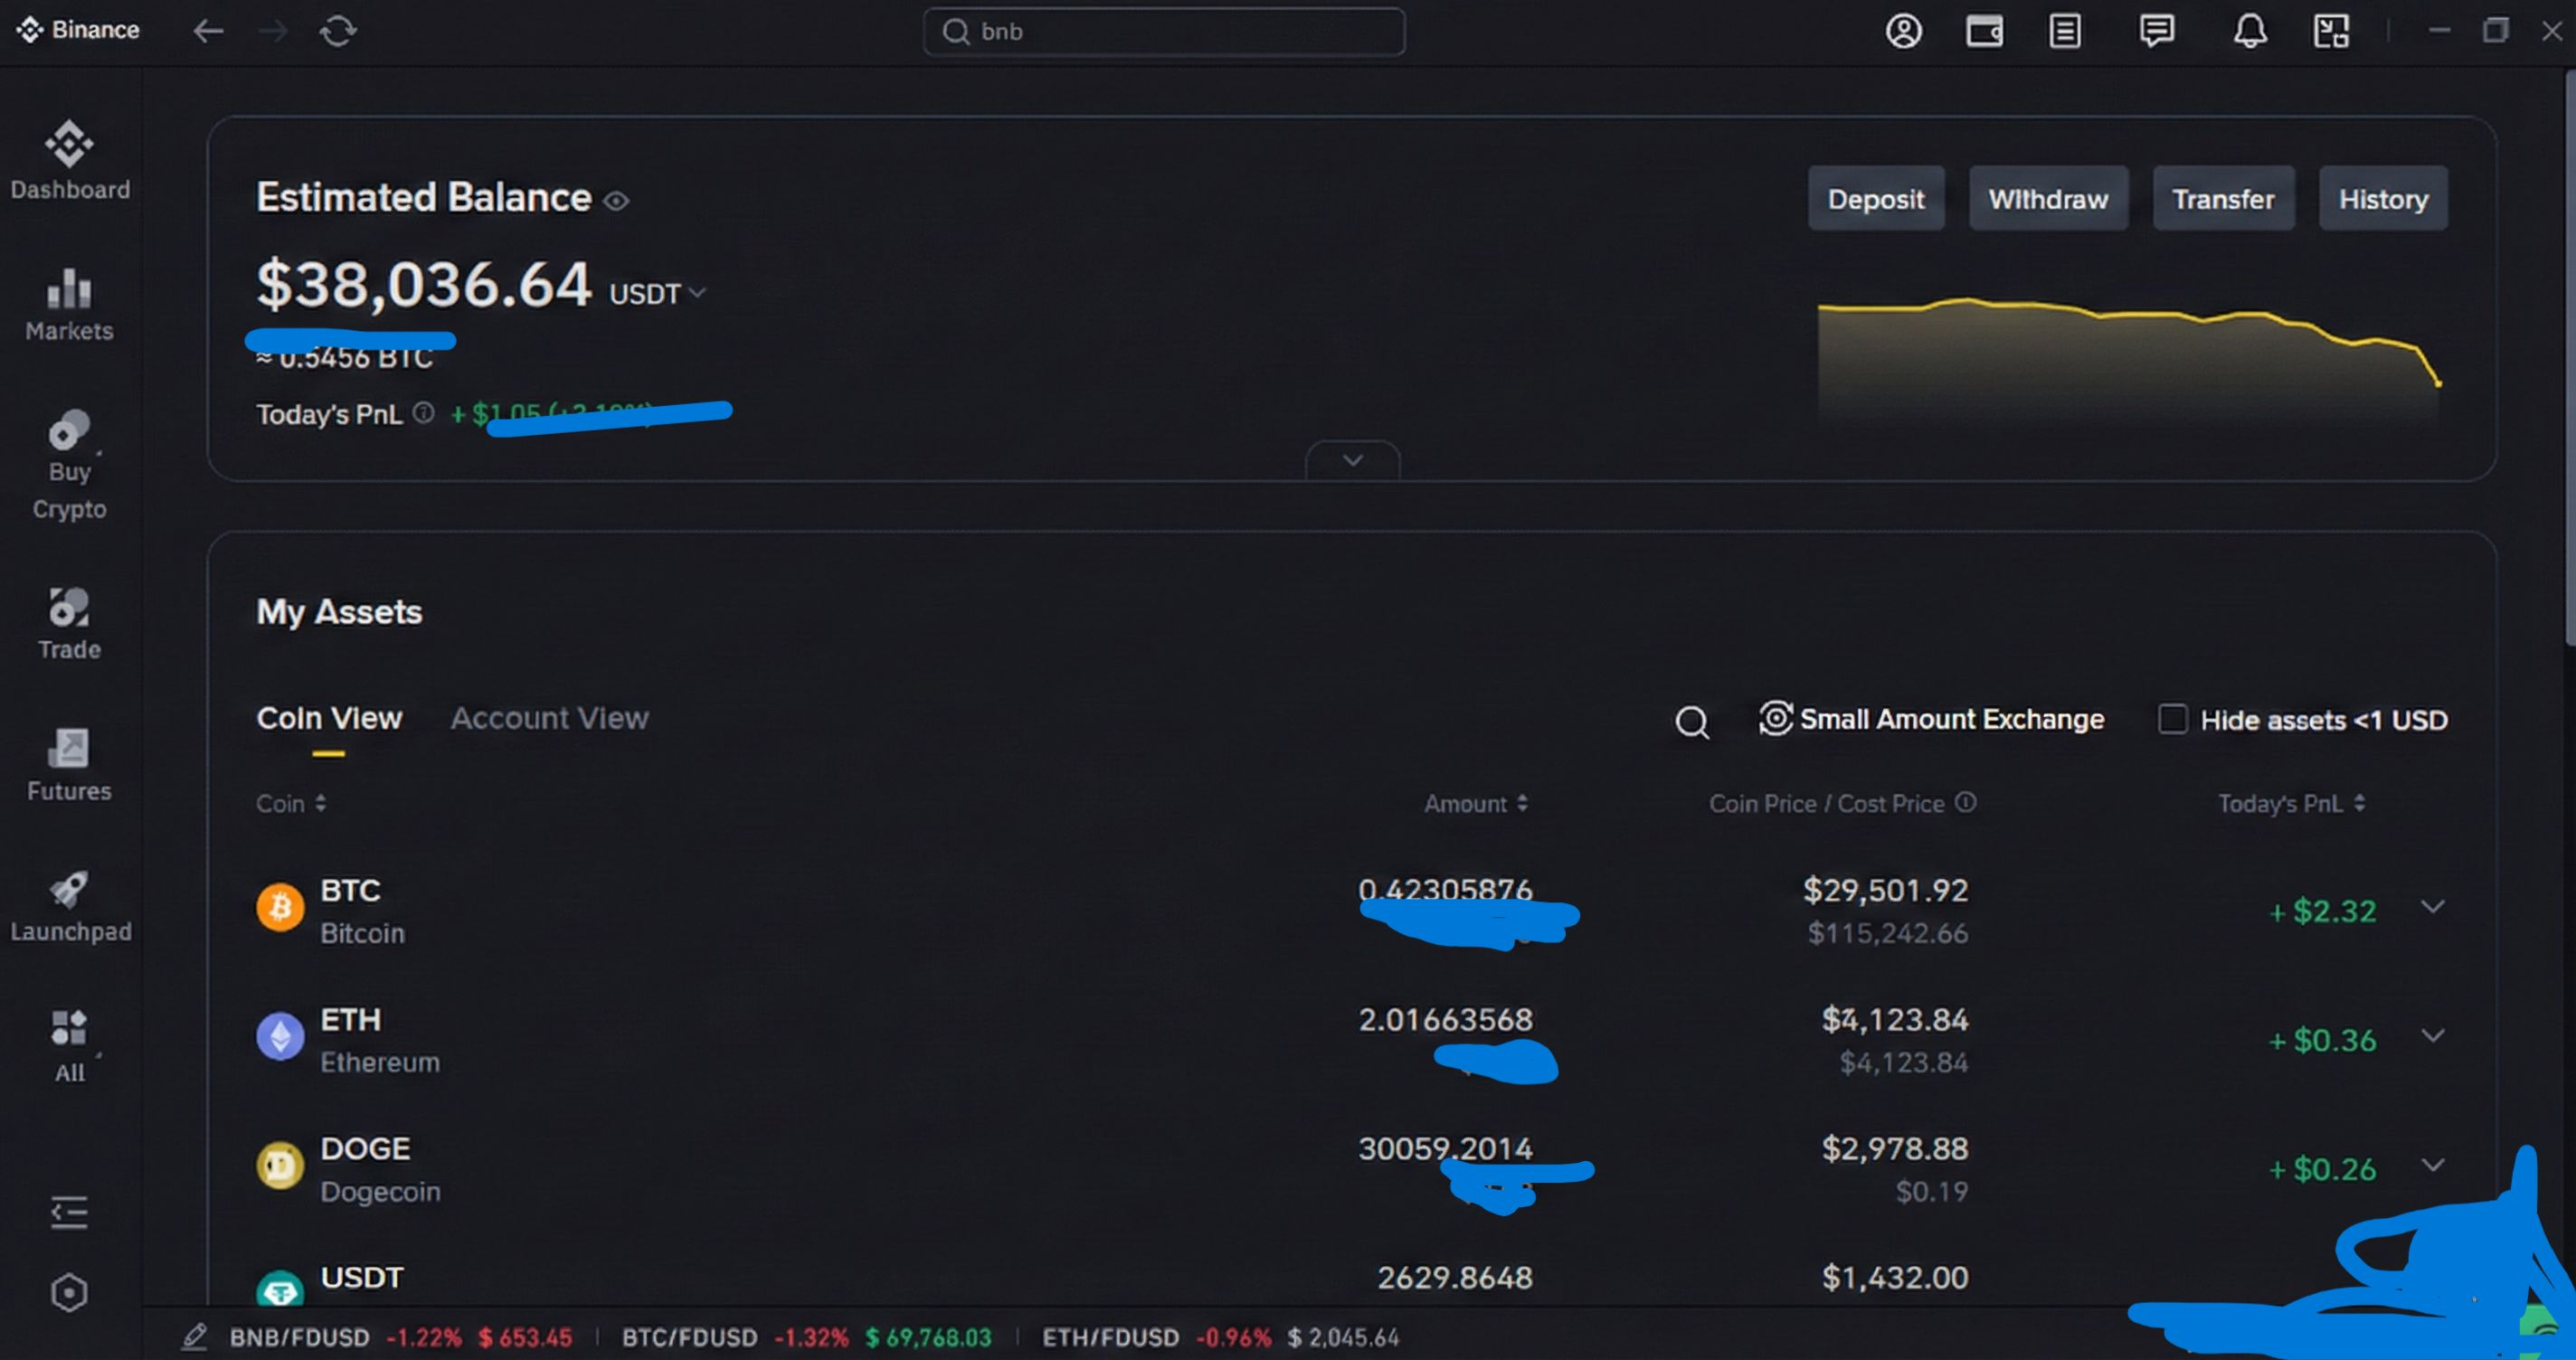The width and height of the screenshot is (2576, 1360).
Task: Sort assets by Amount column
Action: click(x=1475, y=804)
